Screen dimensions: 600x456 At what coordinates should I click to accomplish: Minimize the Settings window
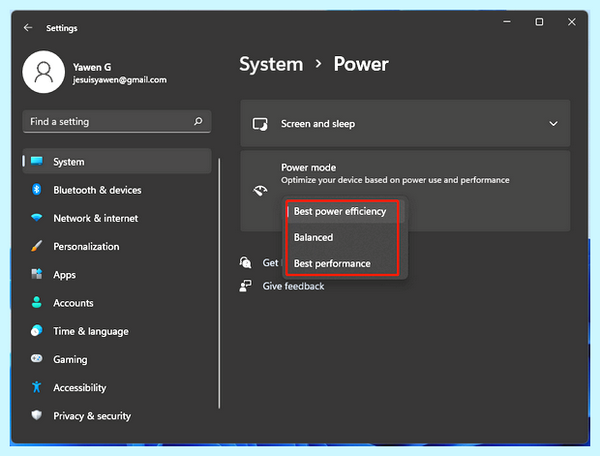pos(507,22)
